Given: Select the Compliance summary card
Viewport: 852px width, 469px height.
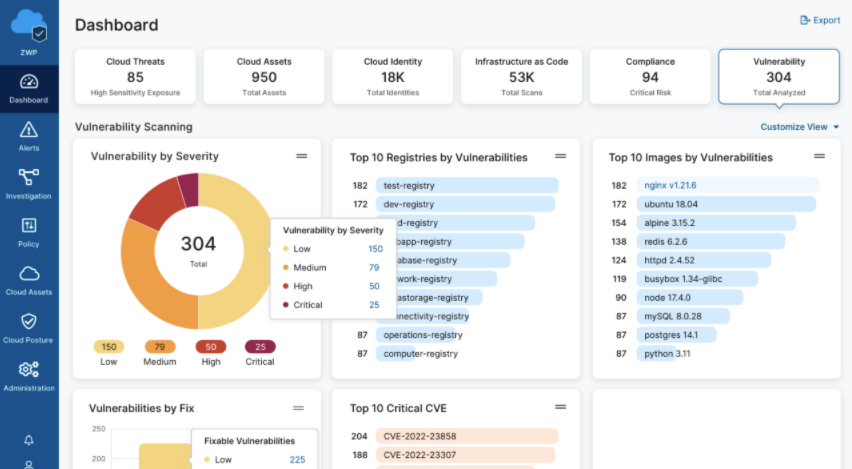Looking at the screenshot, I should [x=650, y=76].
